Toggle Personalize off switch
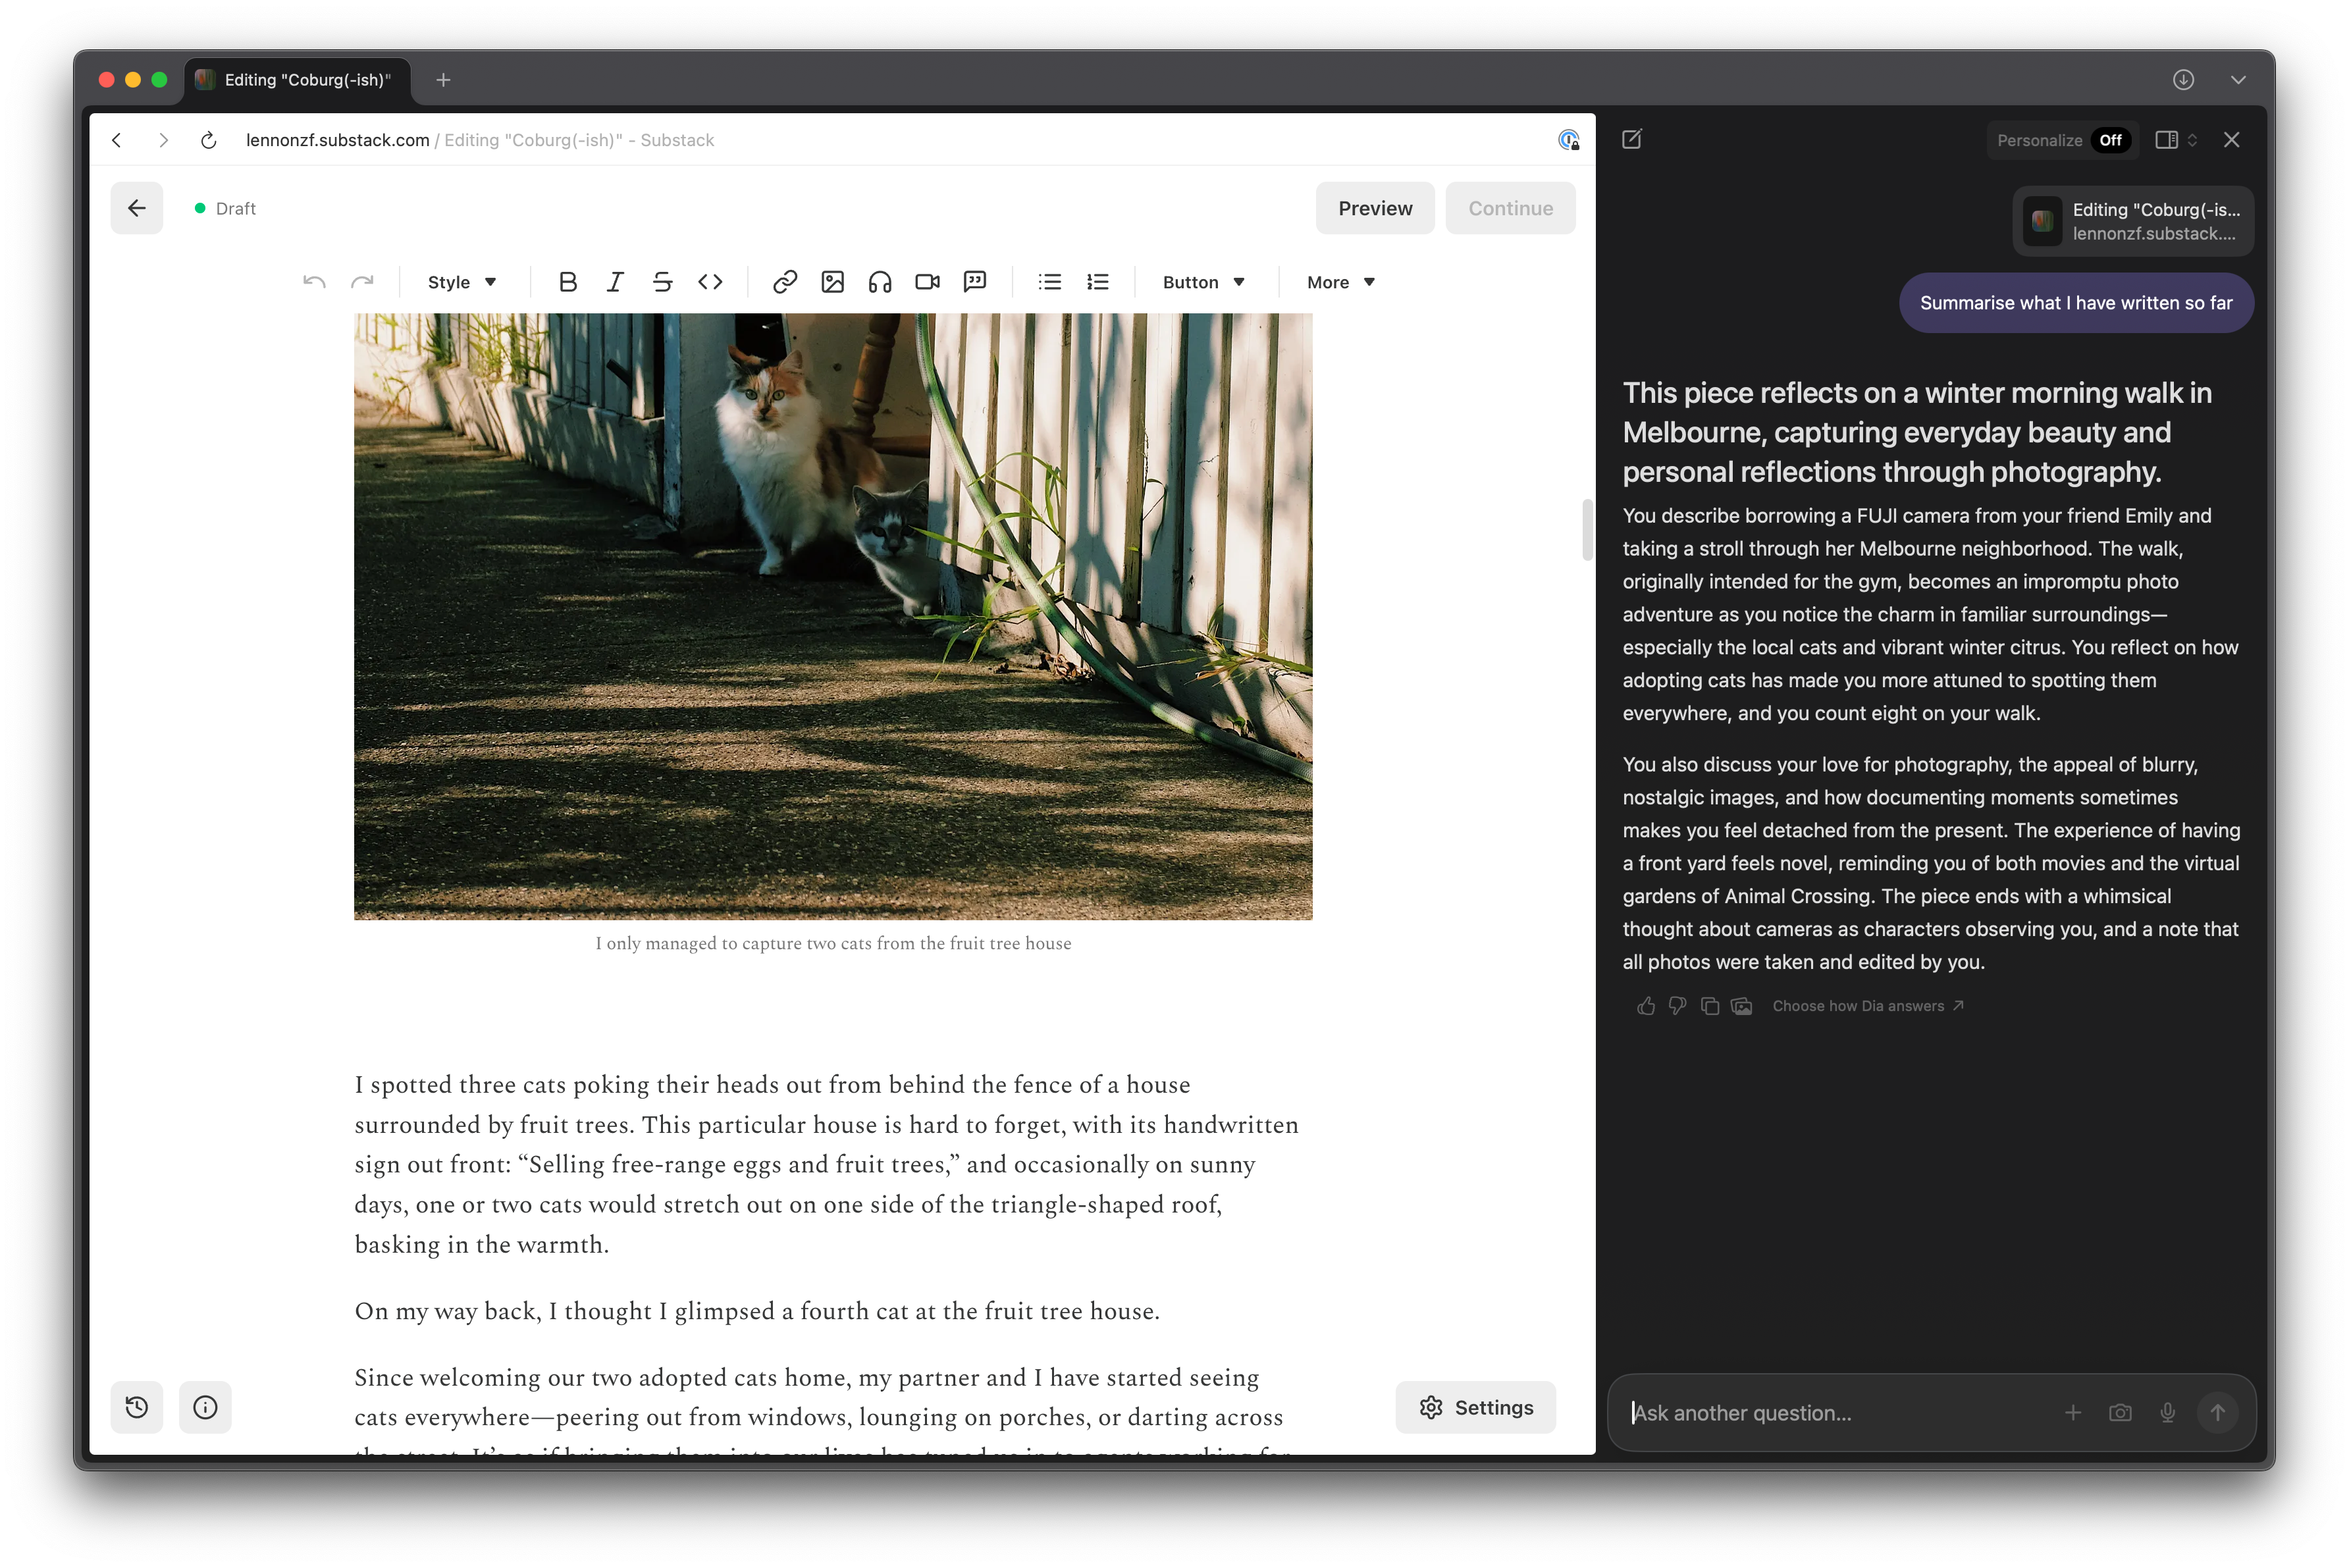 [x=2110, y=140]
